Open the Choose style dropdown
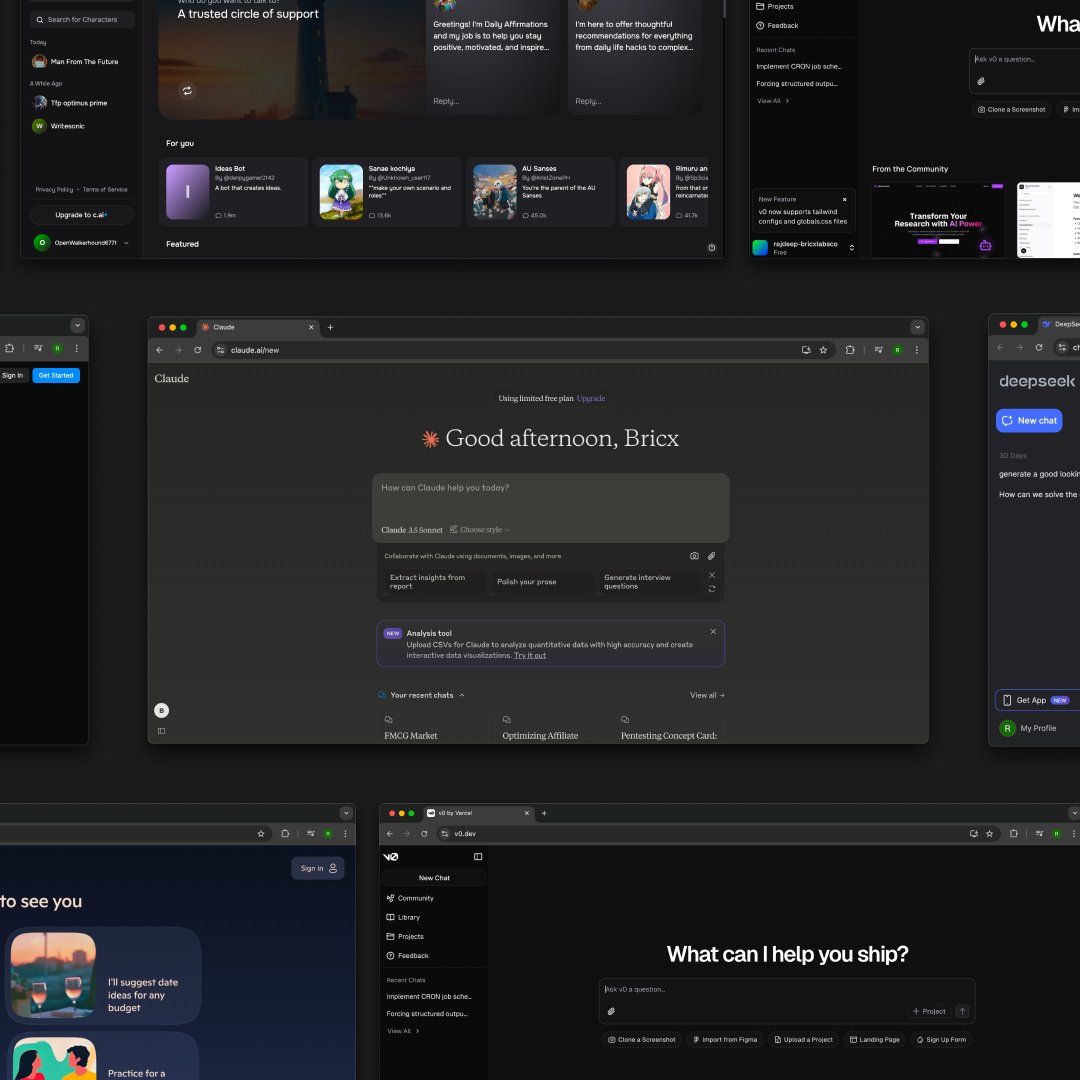This screenshot has height=1080, width=1080. point(480,530)
